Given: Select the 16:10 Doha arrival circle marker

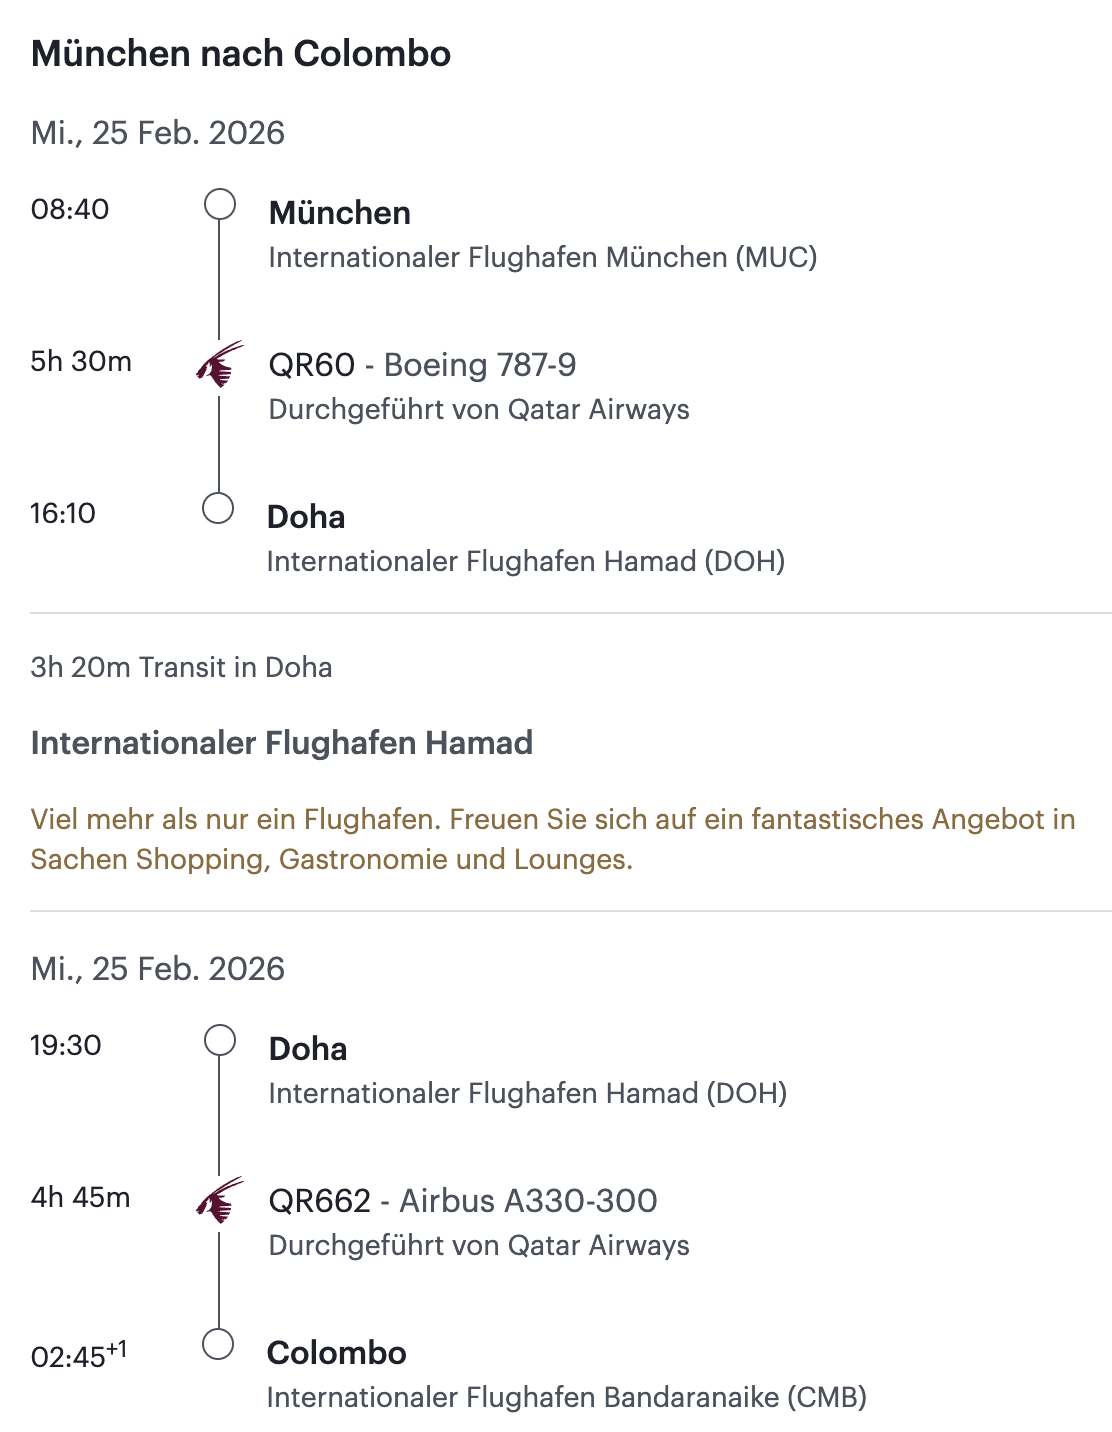Looking at the screenshot, I should coord(218,508).
